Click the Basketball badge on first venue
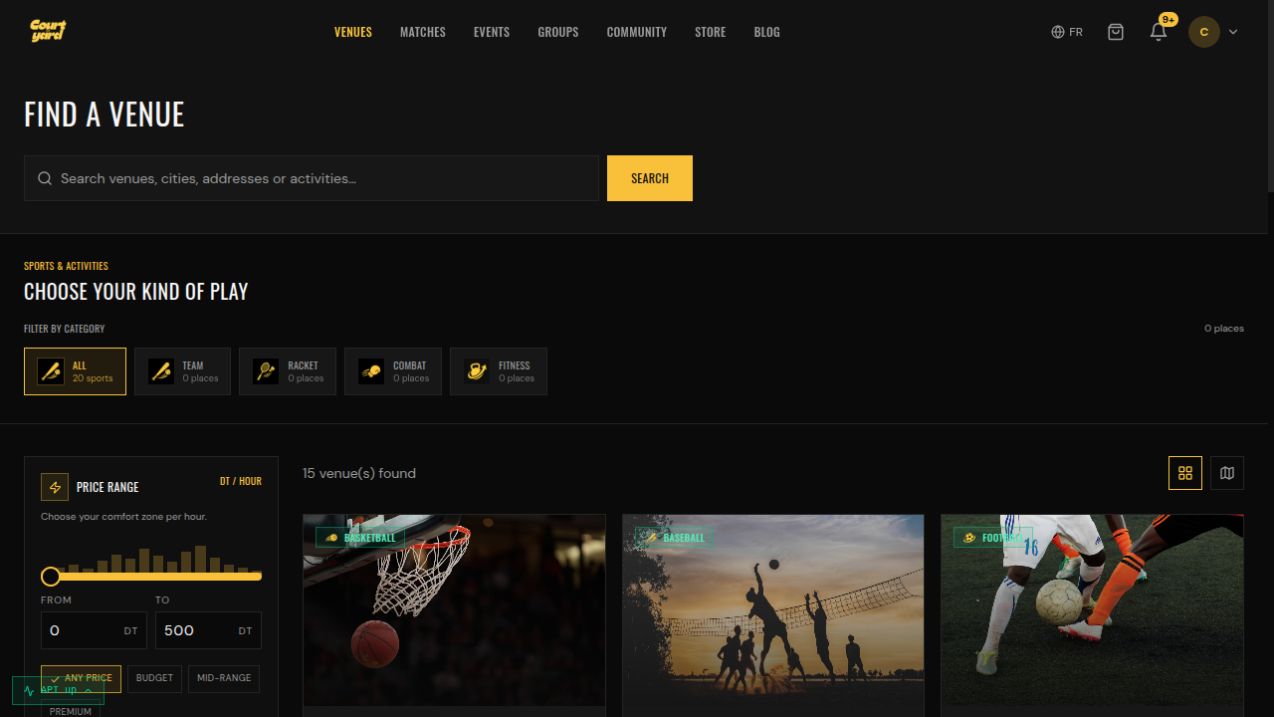 (x=360, y=537)
